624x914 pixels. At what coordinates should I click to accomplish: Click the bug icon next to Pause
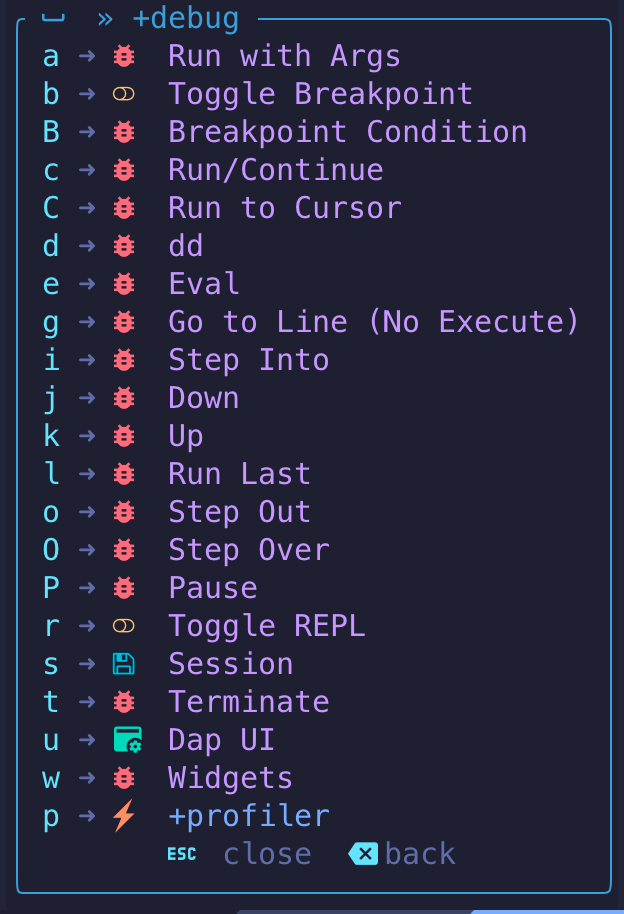tap(124, 588)
